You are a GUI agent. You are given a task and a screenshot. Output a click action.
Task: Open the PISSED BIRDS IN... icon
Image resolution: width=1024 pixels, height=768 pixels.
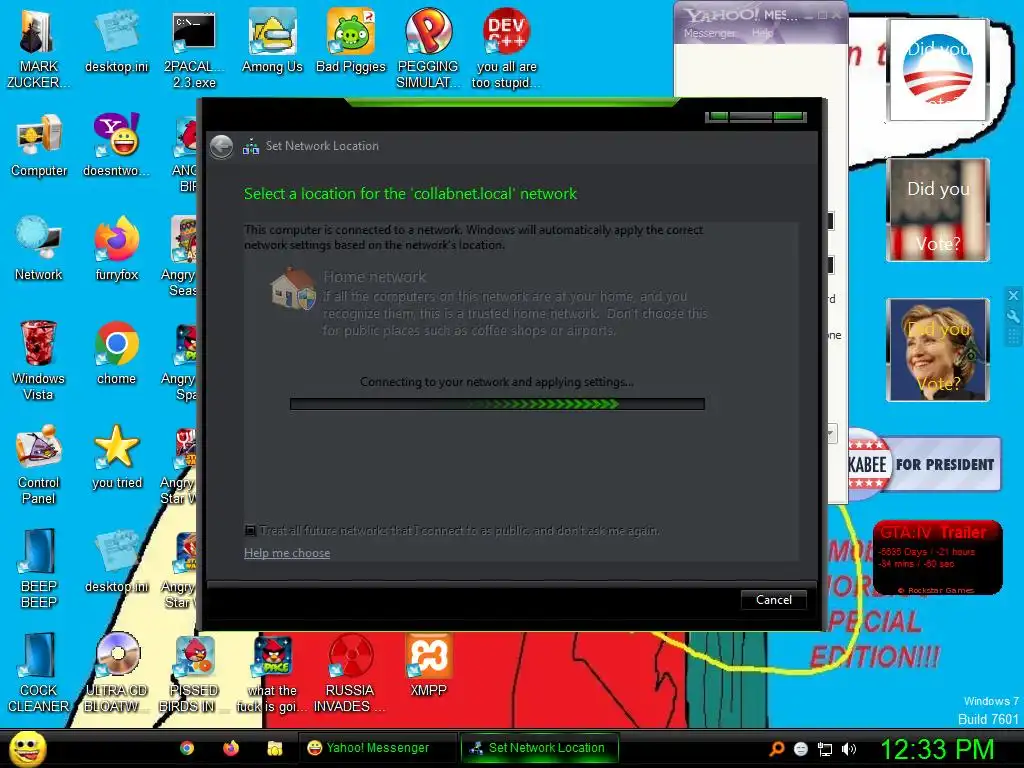tap(194, 673)
